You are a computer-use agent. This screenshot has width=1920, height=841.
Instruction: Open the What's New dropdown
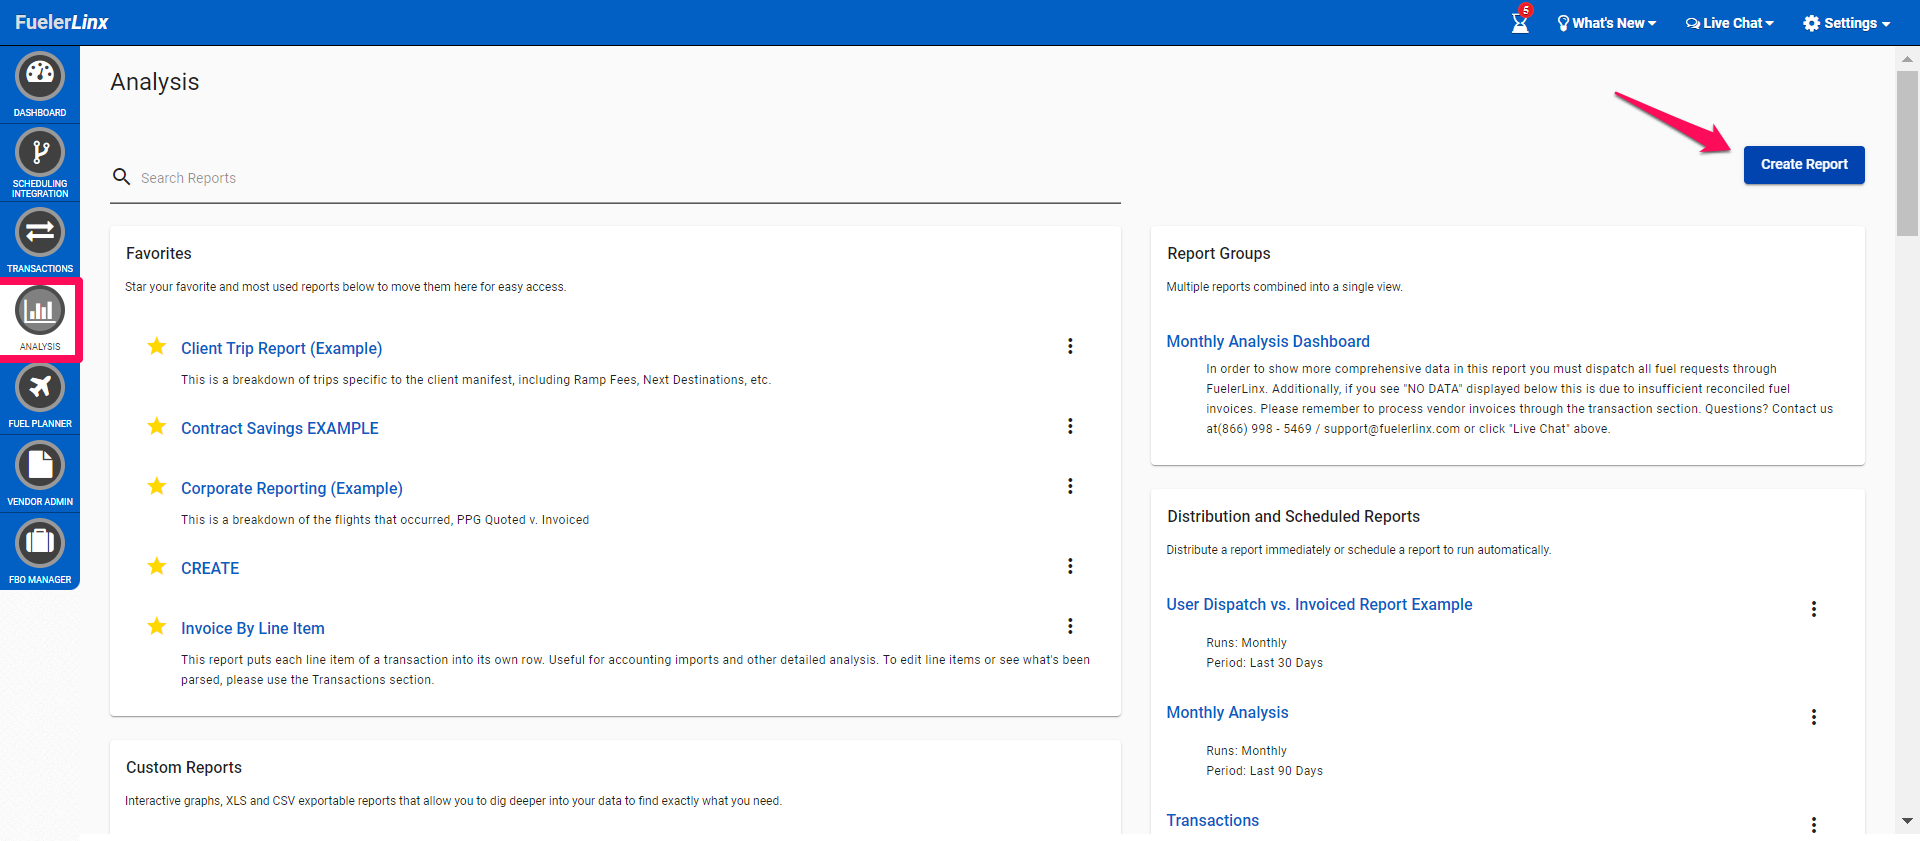(1606, 23)
